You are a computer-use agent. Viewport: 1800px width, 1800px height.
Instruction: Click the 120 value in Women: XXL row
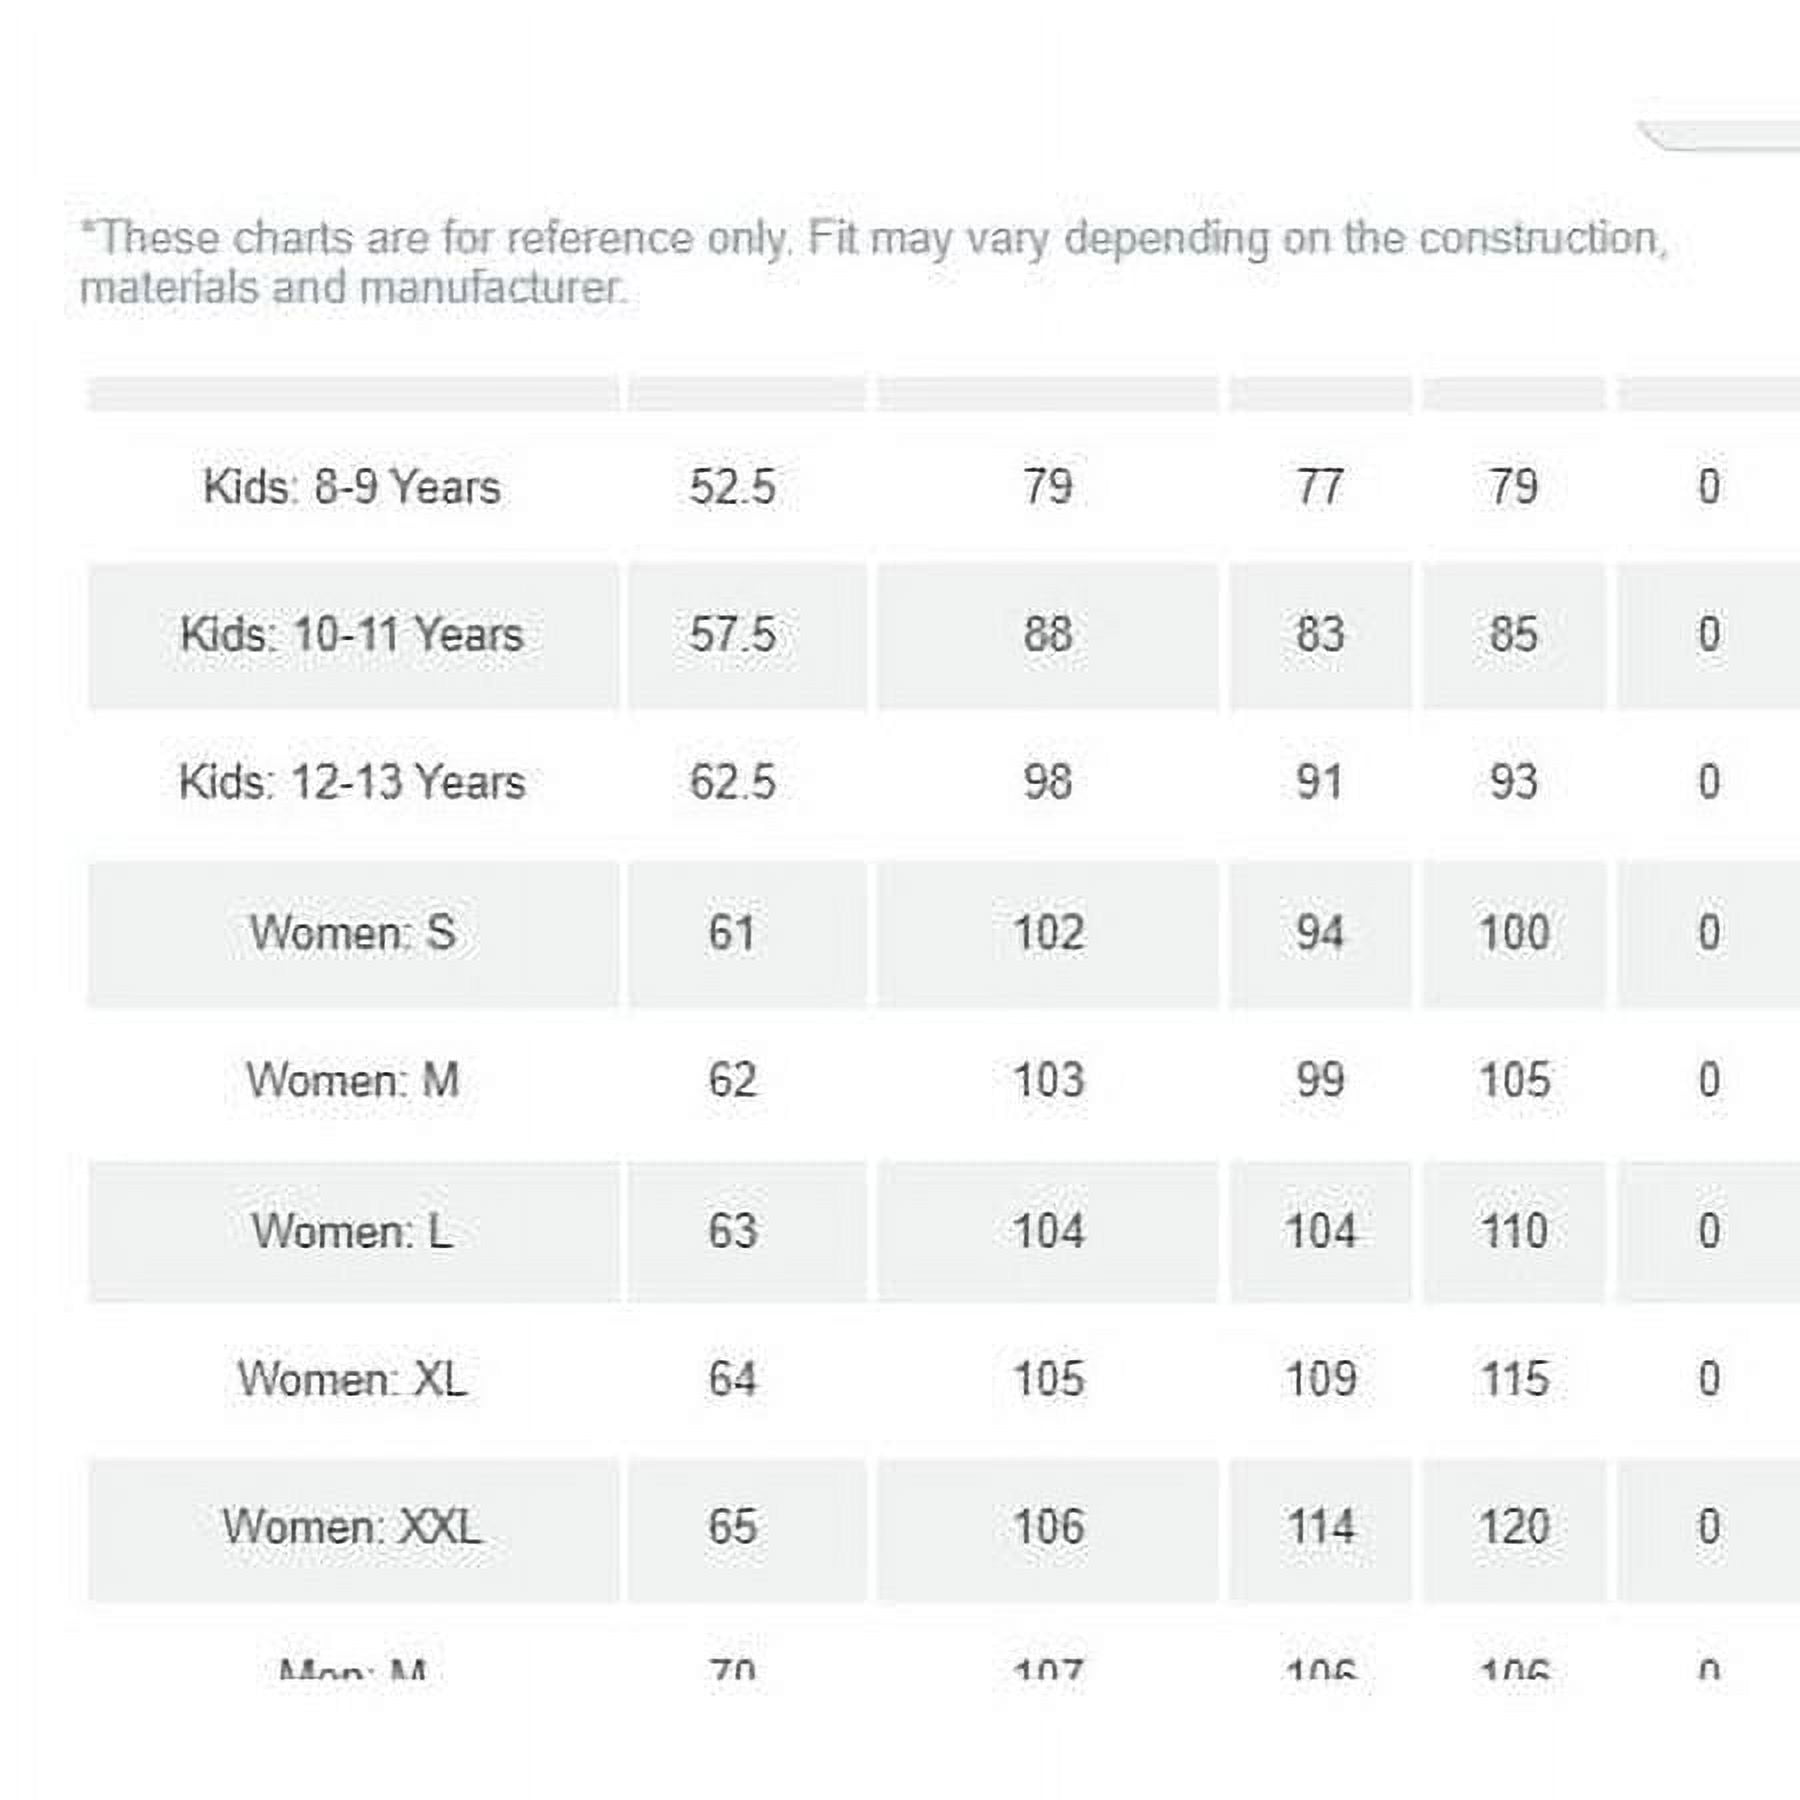tap(1514, 1527)
